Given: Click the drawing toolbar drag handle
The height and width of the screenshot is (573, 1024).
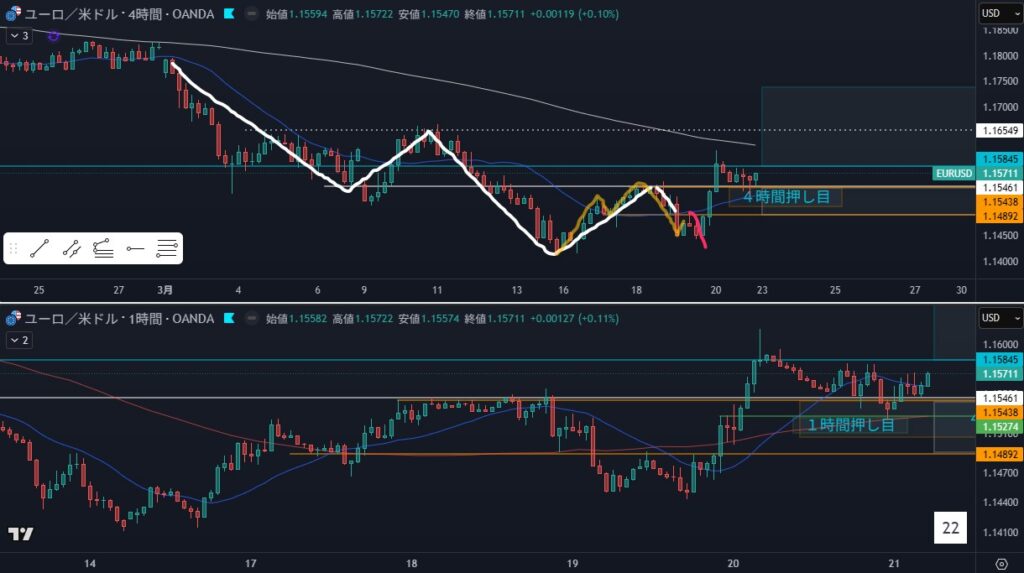Looking at the screenshot, I should click(x=14, y=249).
